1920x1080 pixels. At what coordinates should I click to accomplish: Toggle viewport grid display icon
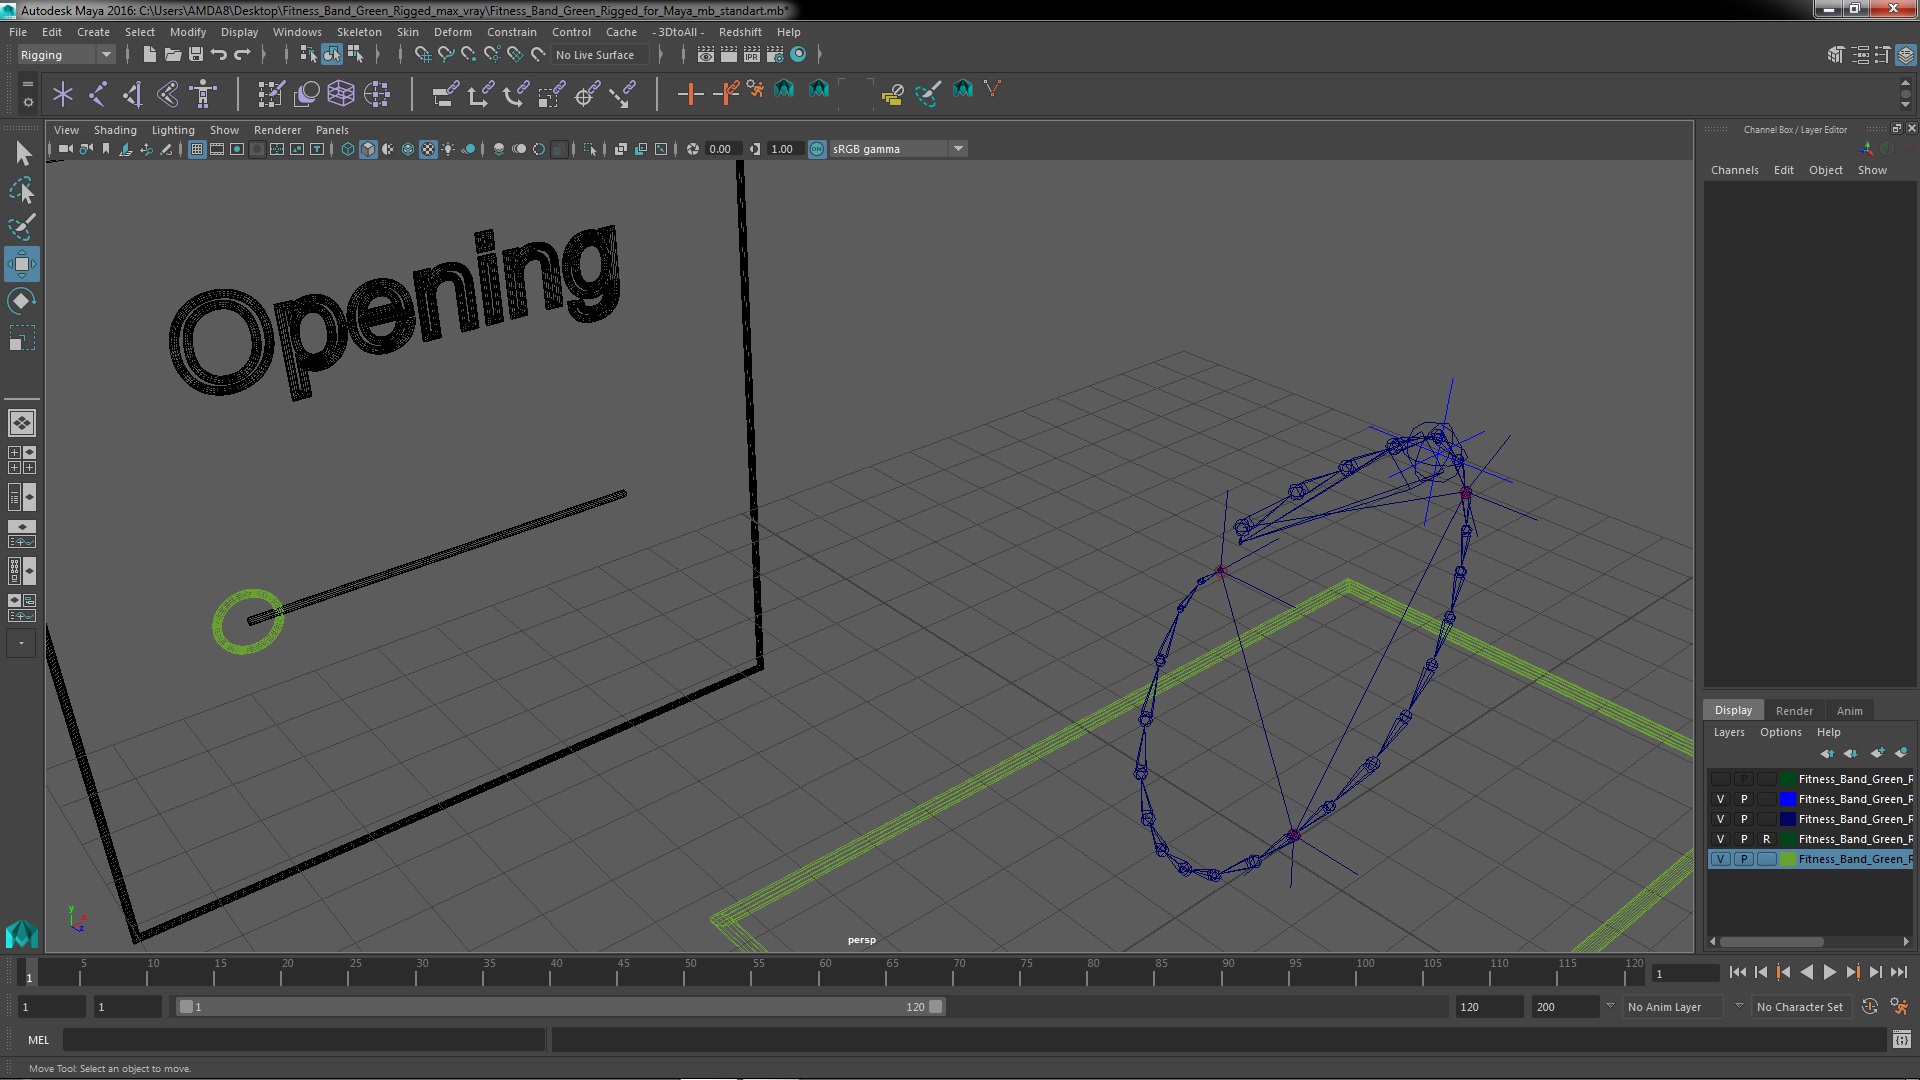(x=197, y=149)
